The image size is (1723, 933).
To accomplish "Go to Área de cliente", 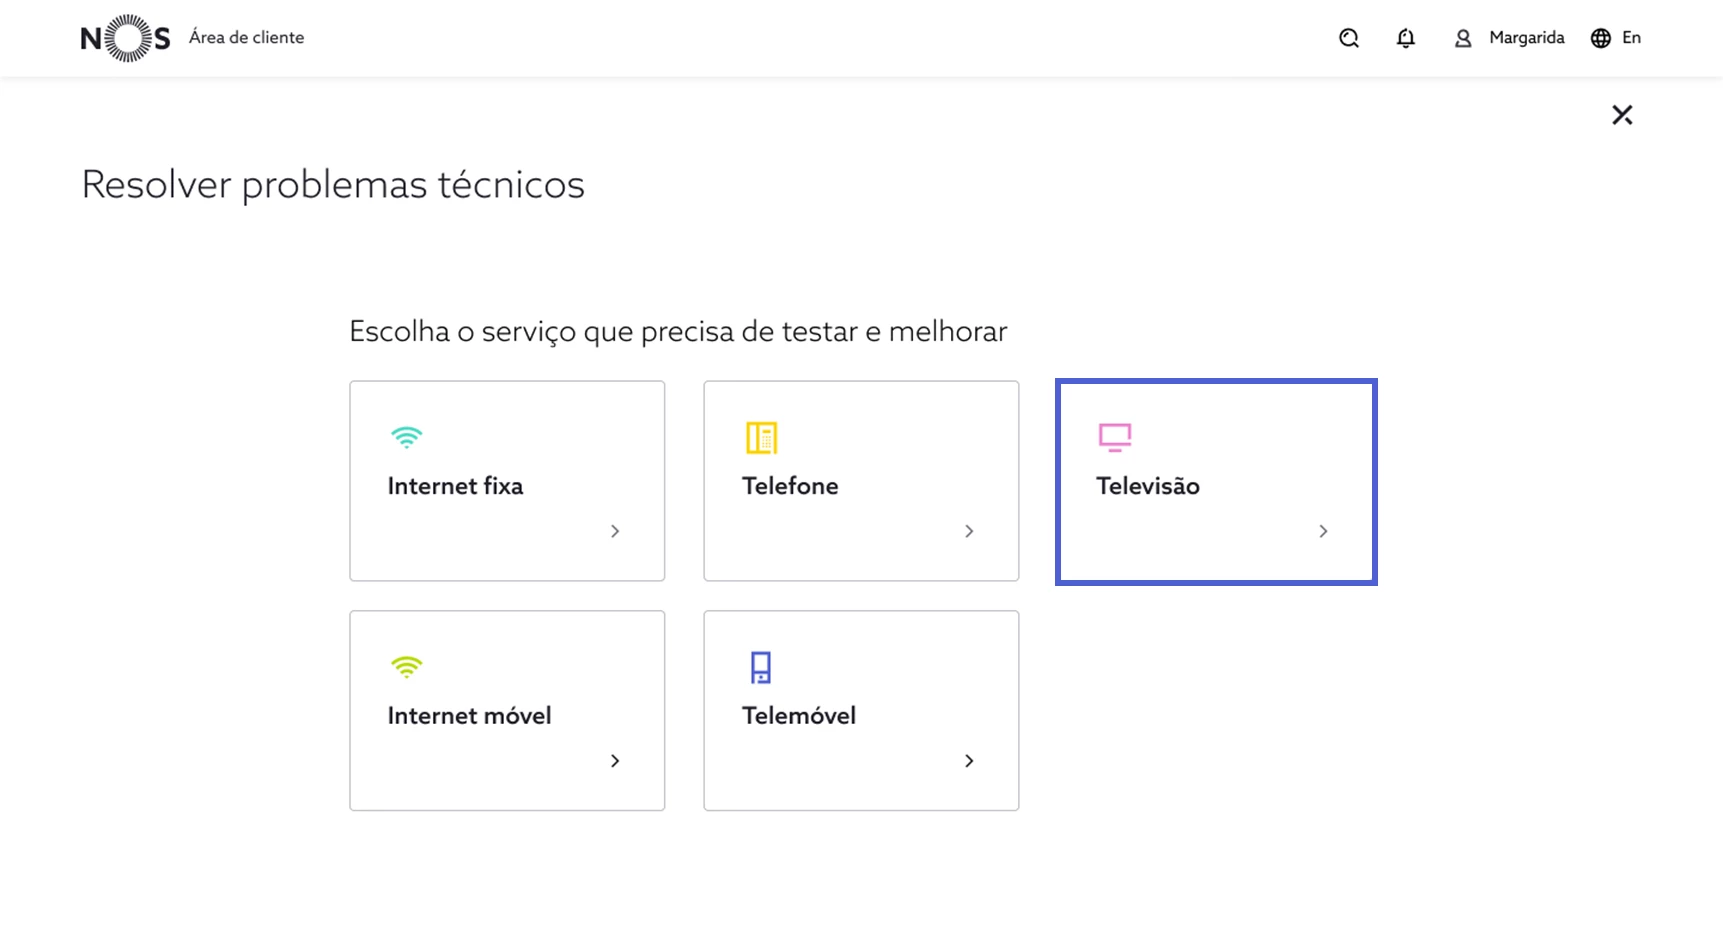I will 246,38.
